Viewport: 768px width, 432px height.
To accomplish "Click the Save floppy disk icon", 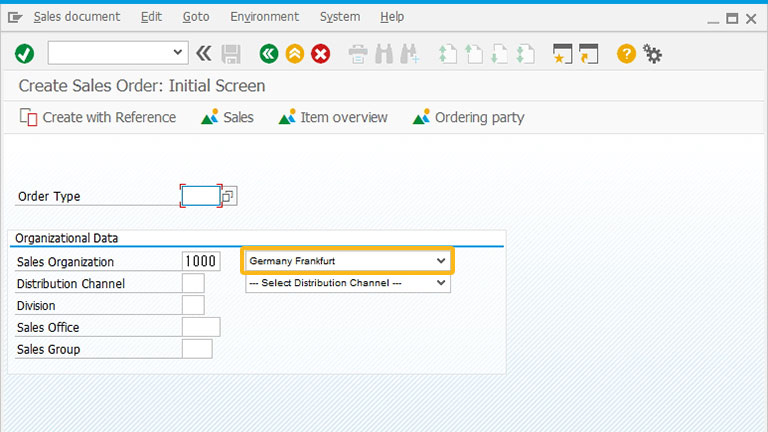I will tap(231, 54).
